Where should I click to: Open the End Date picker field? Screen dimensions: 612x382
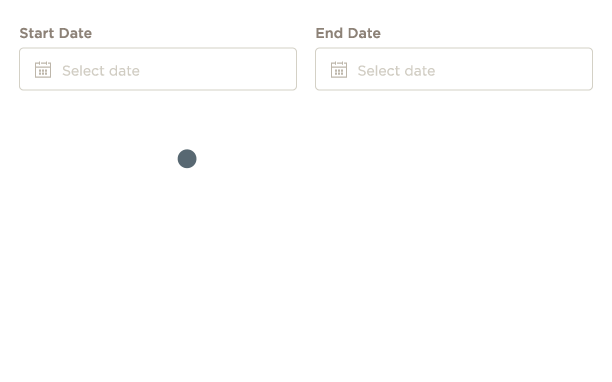click(454, 69)
